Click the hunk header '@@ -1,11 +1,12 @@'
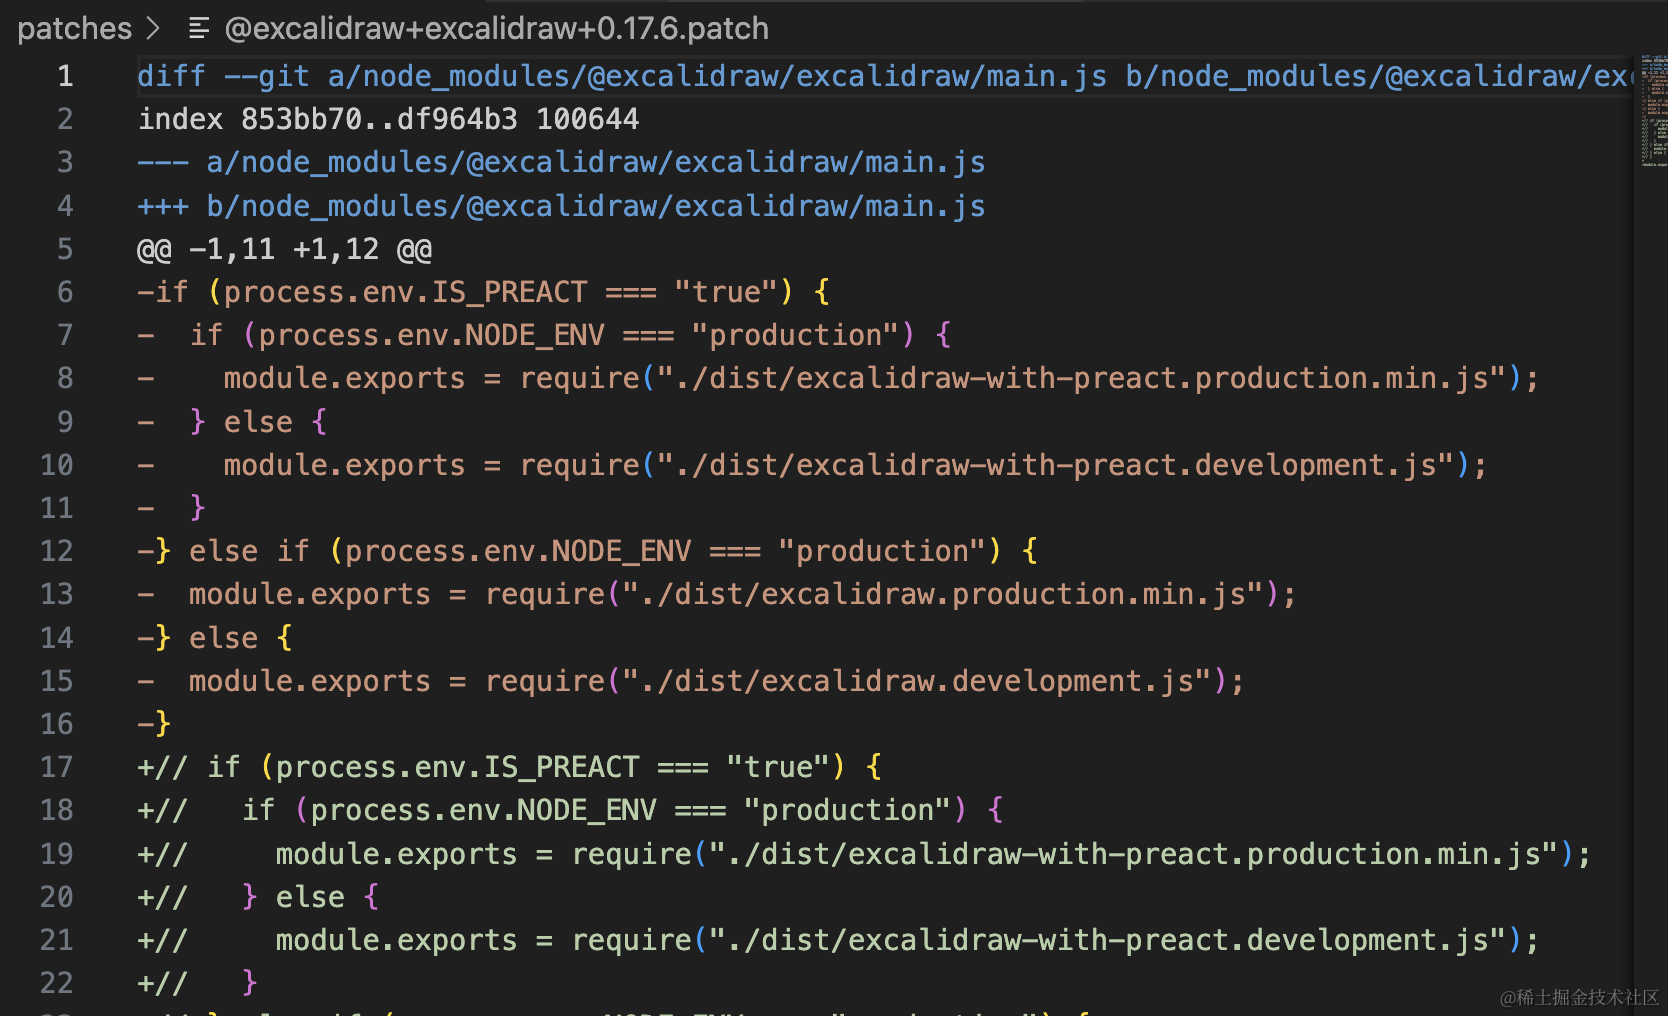 click(x=284, y=249)
